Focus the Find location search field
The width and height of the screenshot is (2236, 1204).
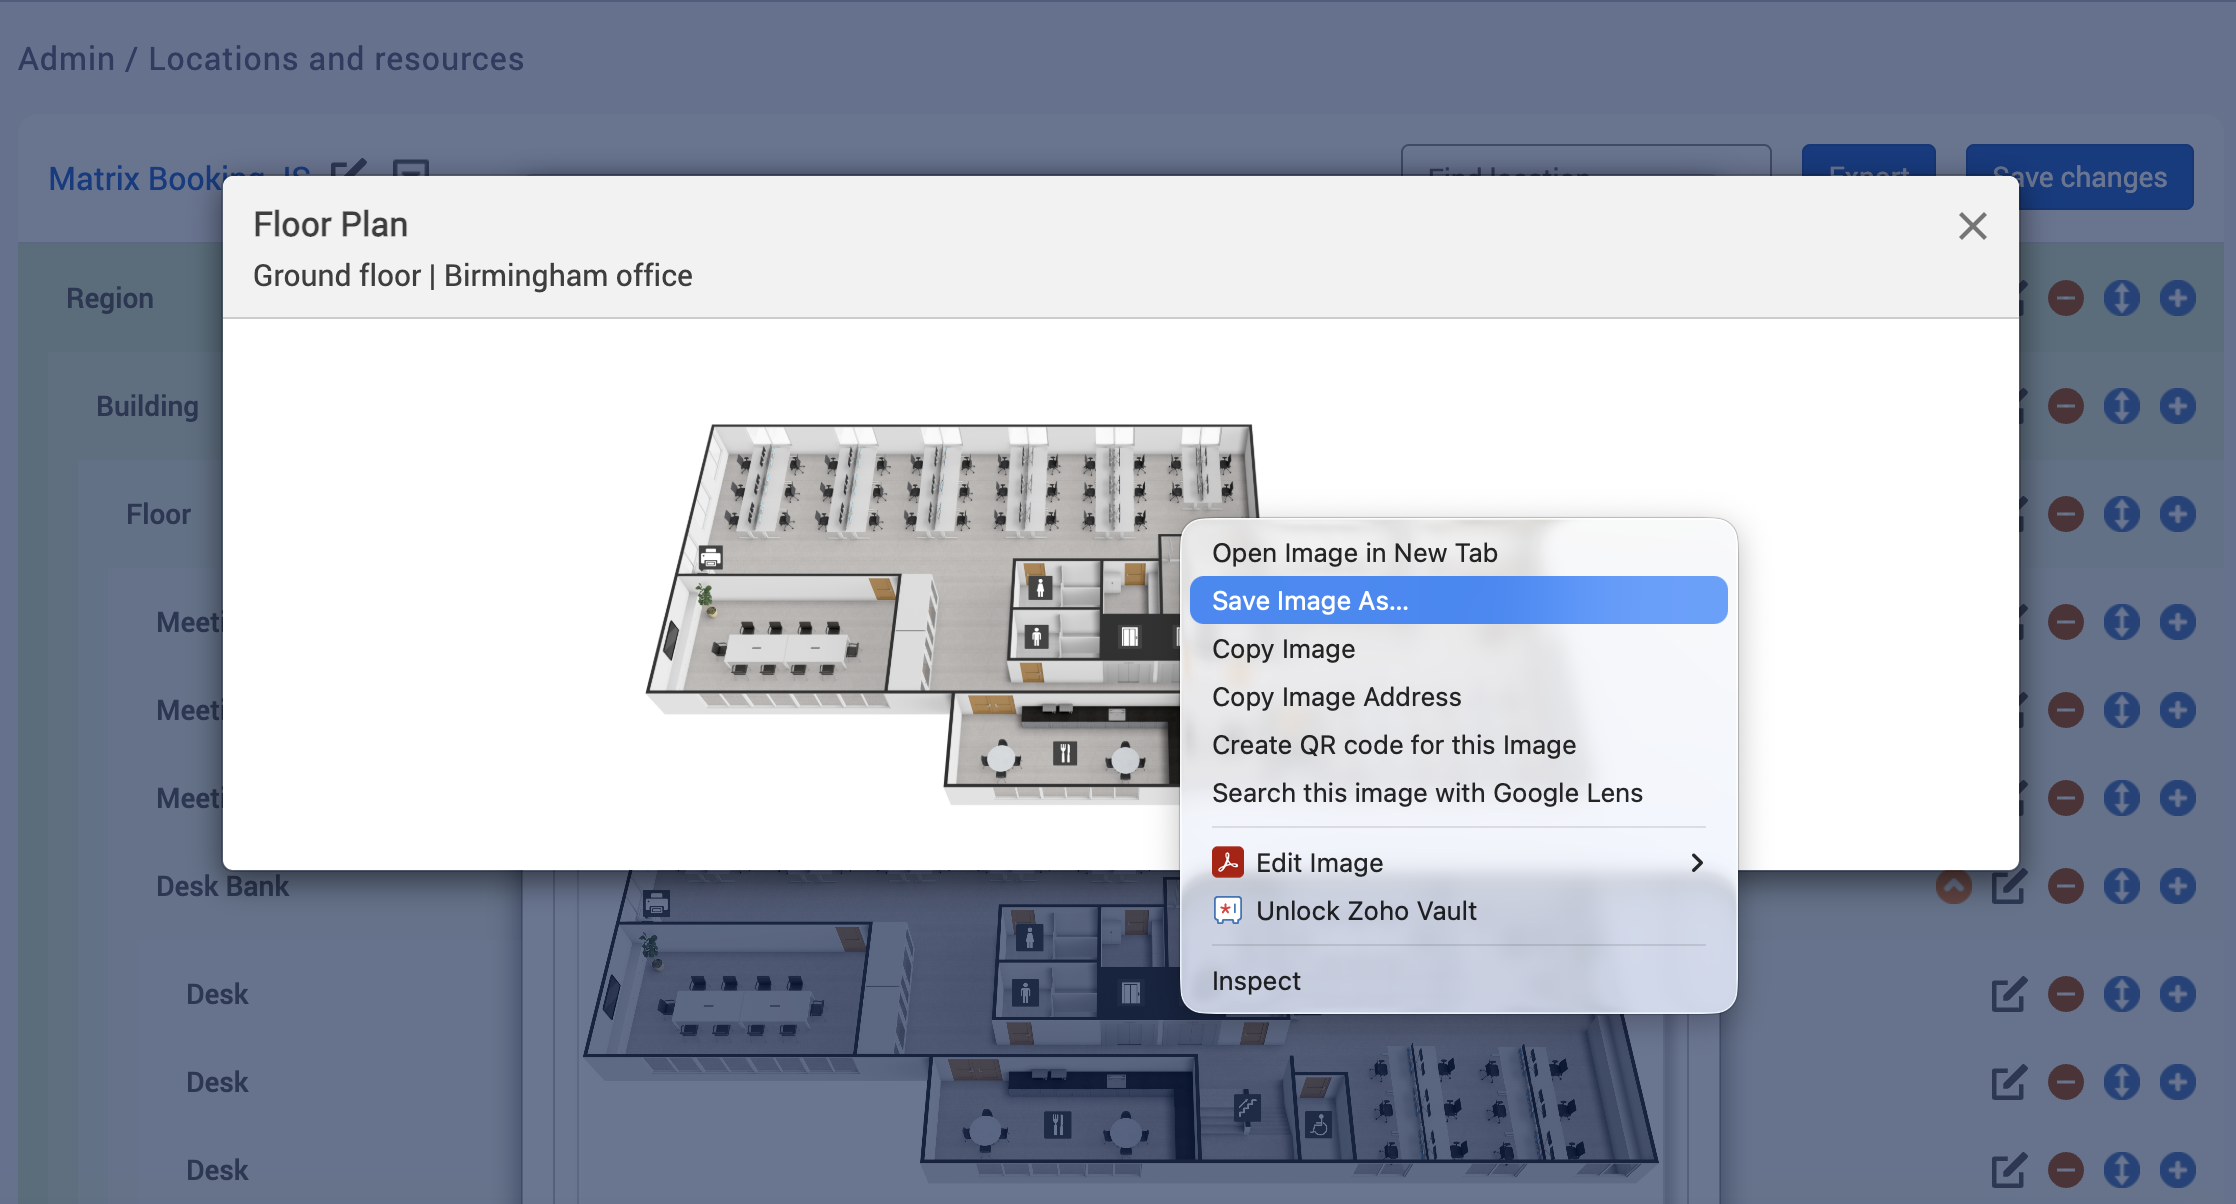tap(1586, 161)
